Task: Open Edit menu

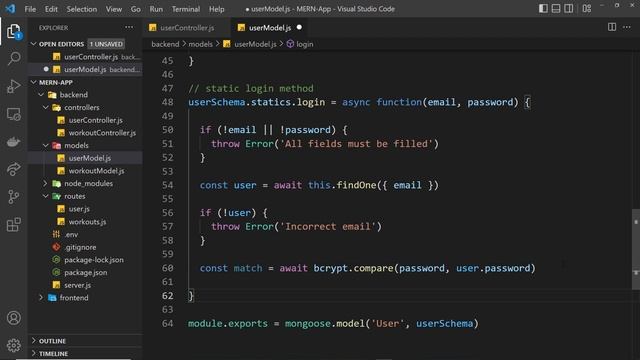Action: tap(51, 9)
